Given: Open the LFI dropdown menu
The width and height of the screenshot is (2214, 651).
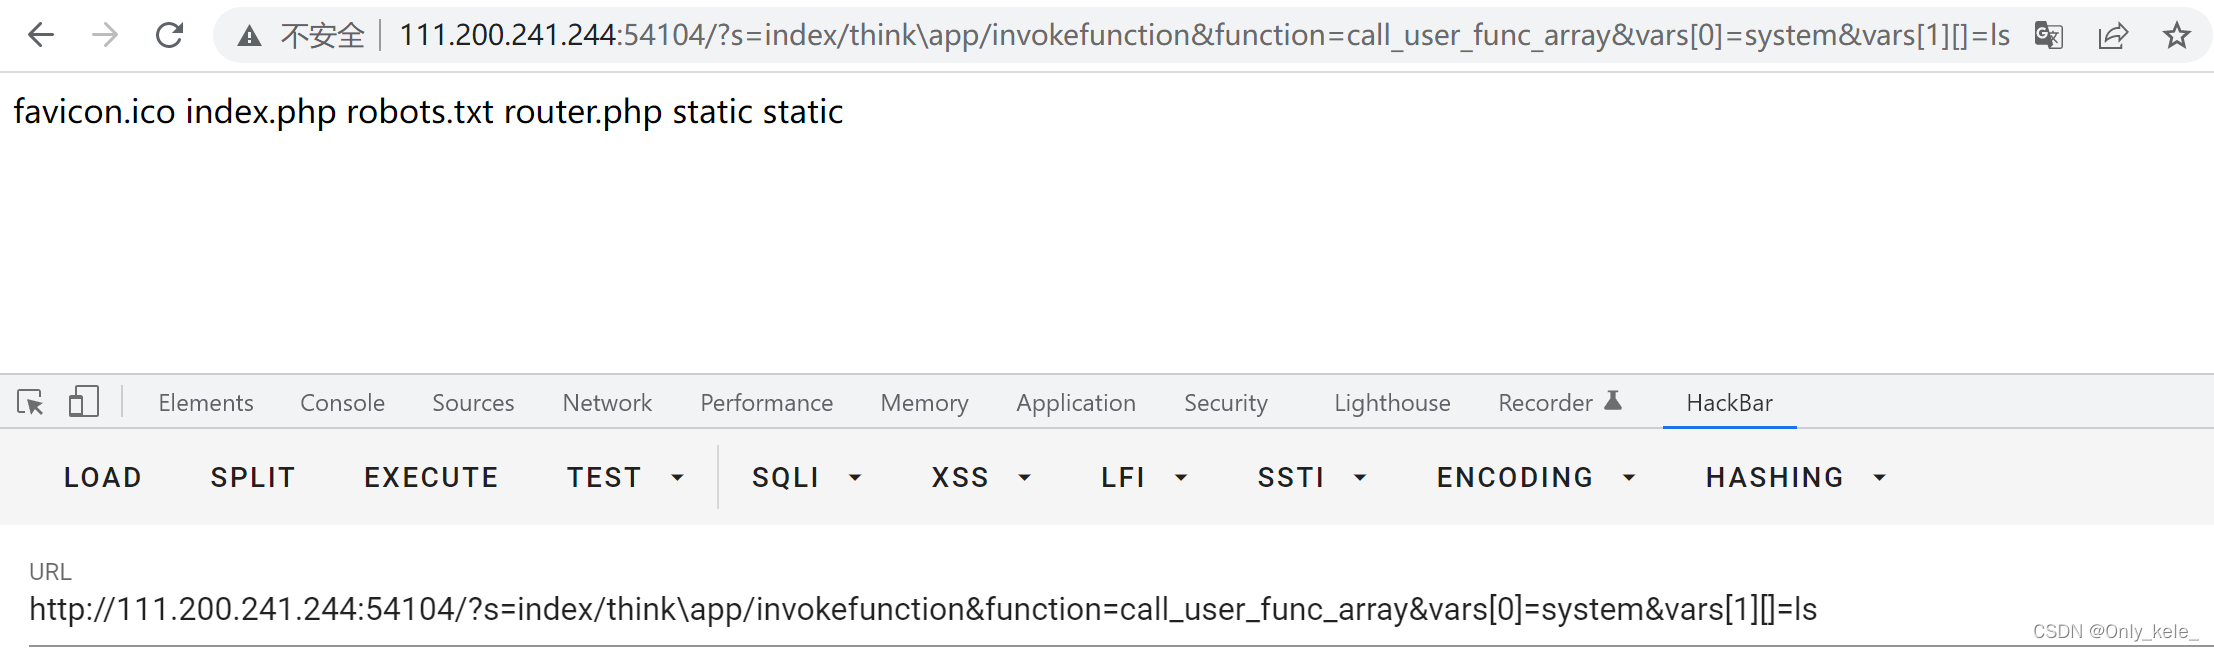Looking at the screenshot, I should tap(1145, 478).
